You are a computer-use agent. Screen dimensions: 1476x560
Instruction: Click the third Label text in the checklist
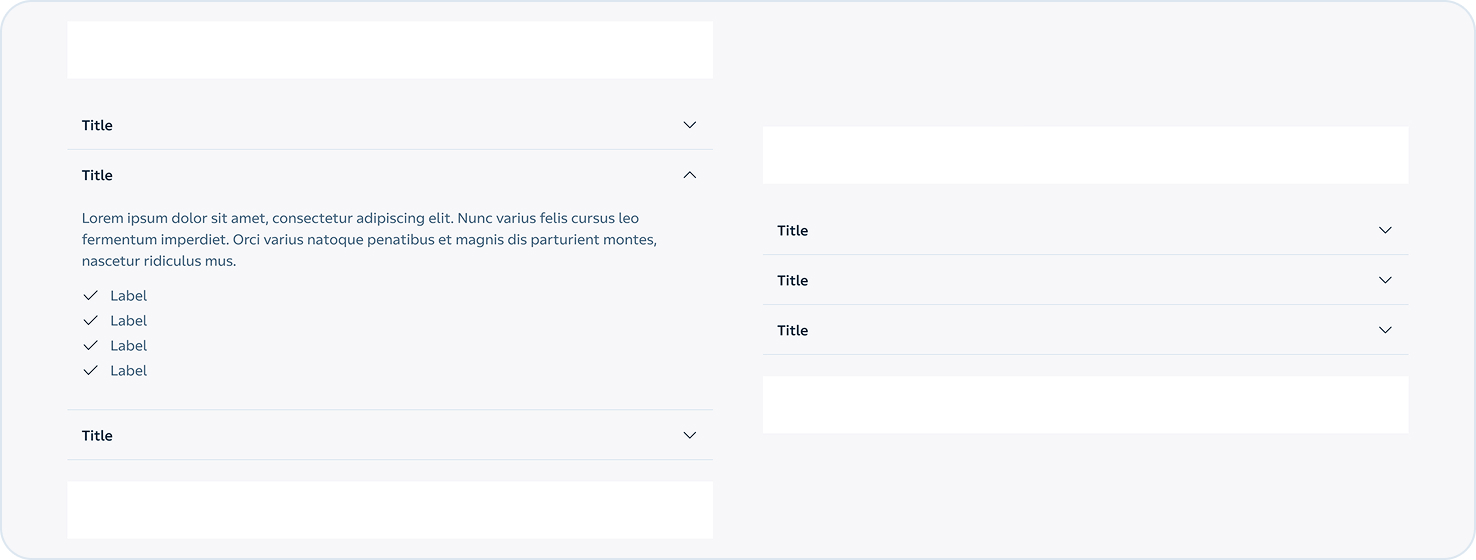click(x=129, y=346)
